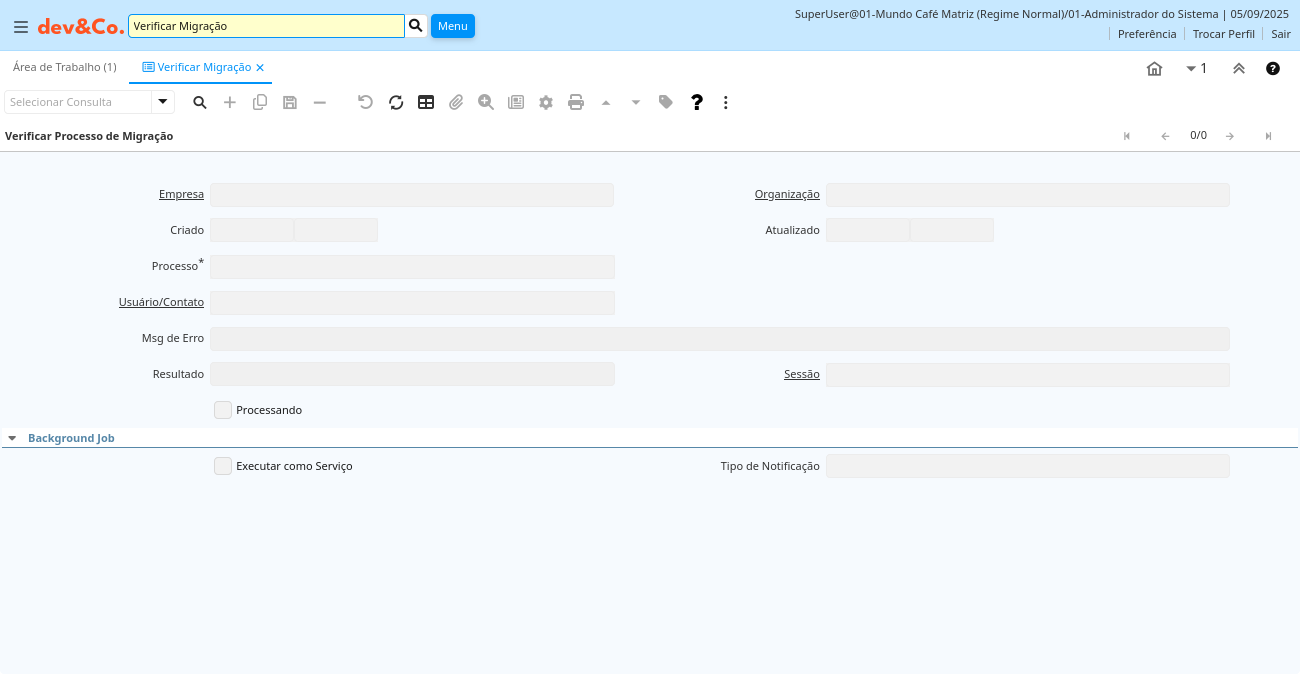The image size is (1300, 674).
Task: Open the more options three-dot menu
Action: pos(726,102)
